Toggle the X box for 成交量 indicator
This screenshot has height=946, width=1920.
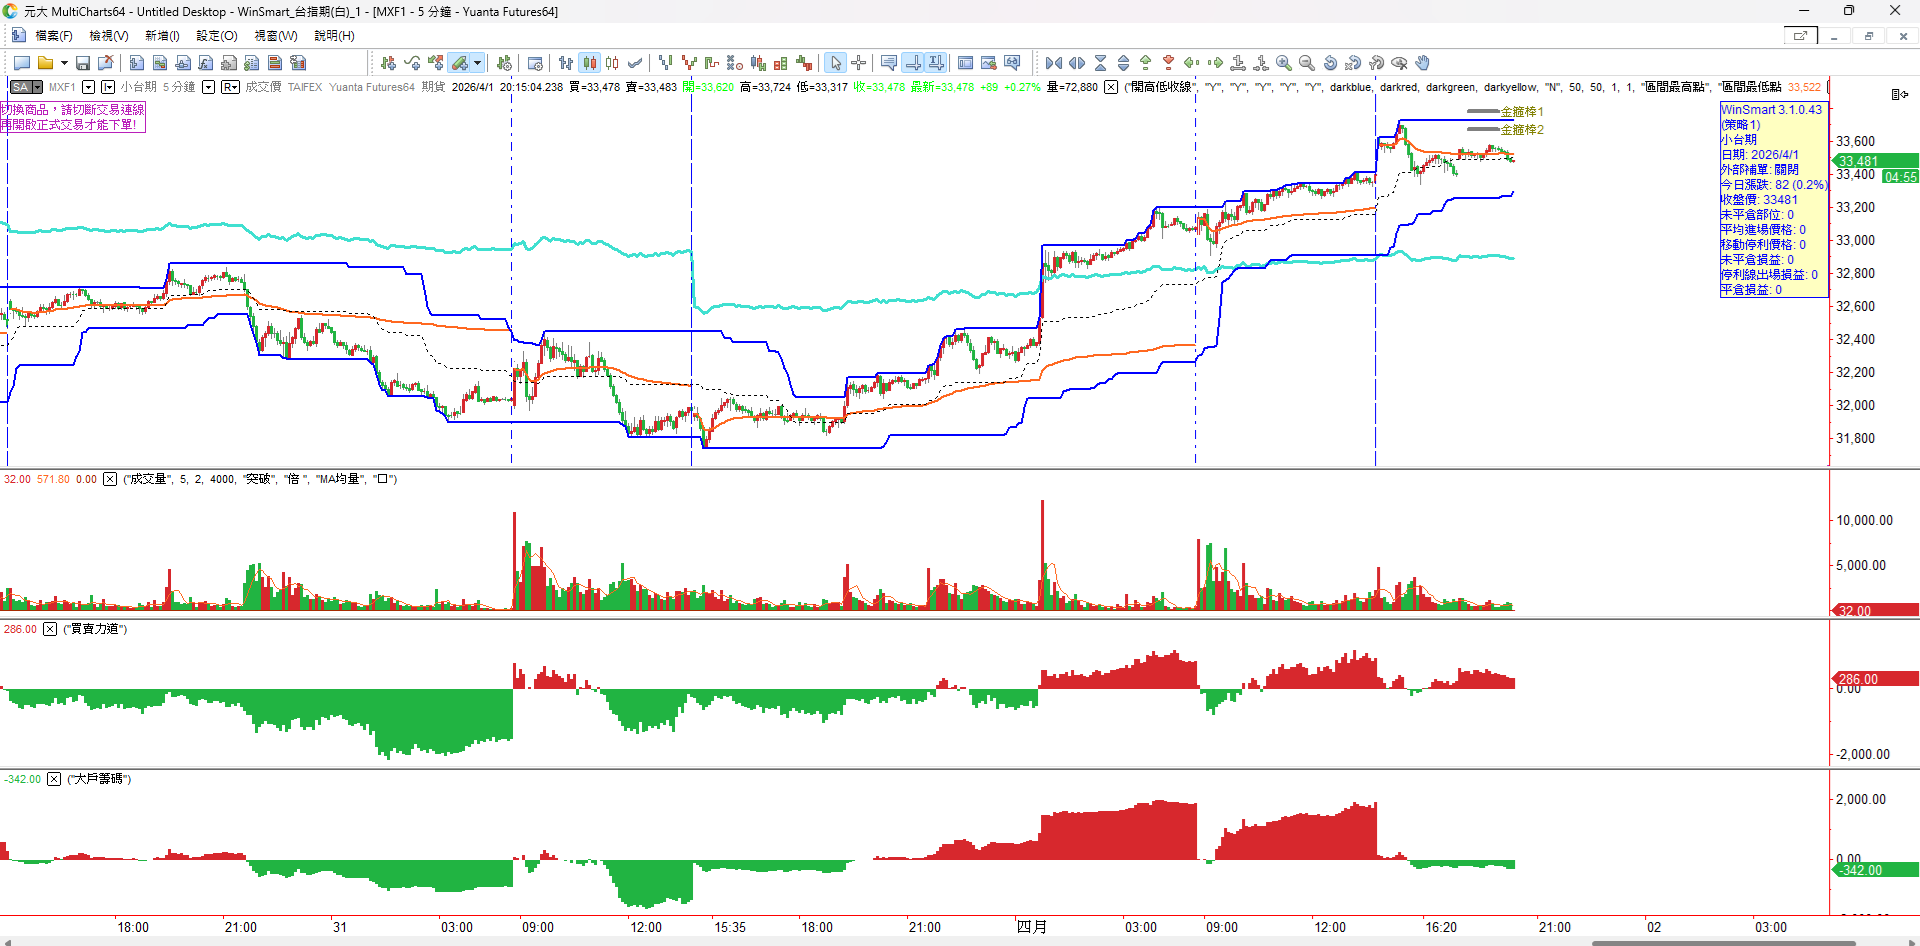tap(110, 479)
